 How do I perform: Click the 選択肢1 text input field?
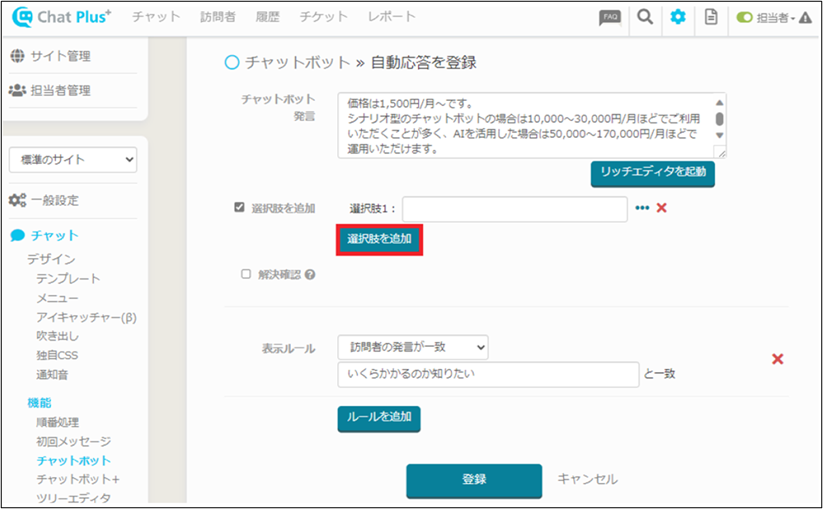515,209
